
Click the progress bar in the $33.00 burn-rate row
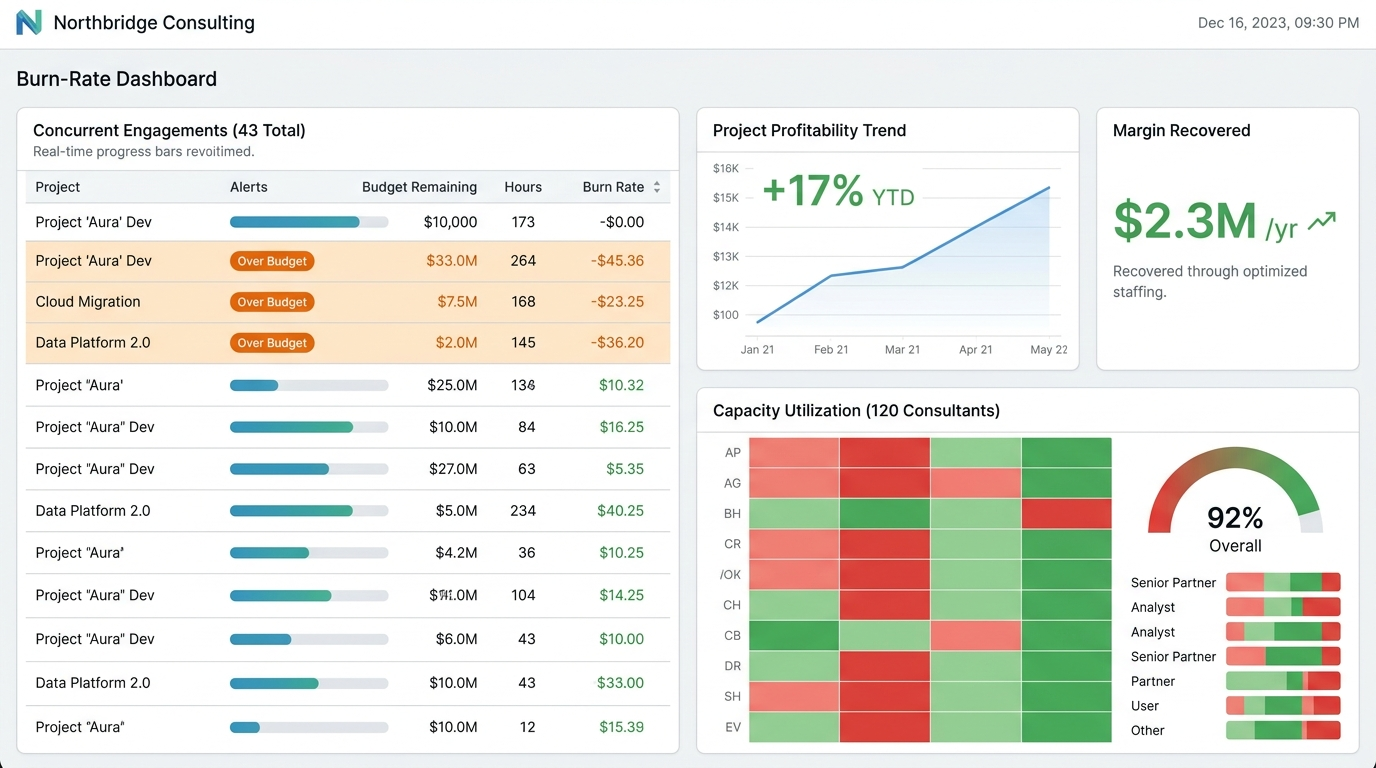[x=309, y=683]
